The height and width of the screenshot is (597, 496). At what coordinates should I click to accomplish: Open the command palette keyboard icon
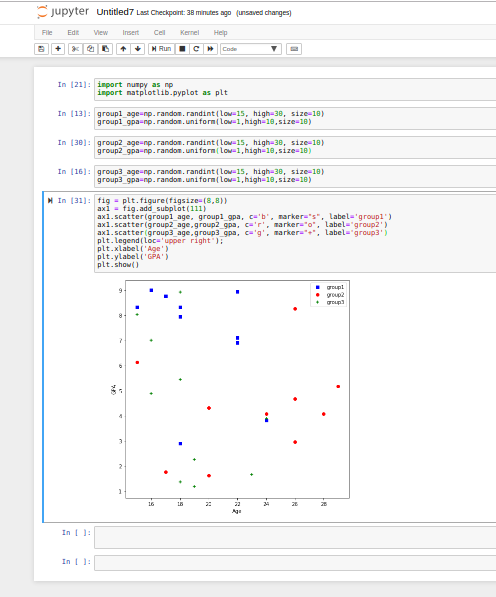pos(294,49)
